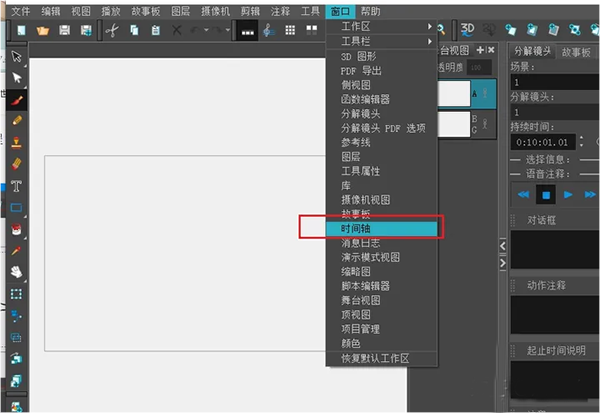
Task: Switch to the 故事板 panel tab
Action: 576,52
